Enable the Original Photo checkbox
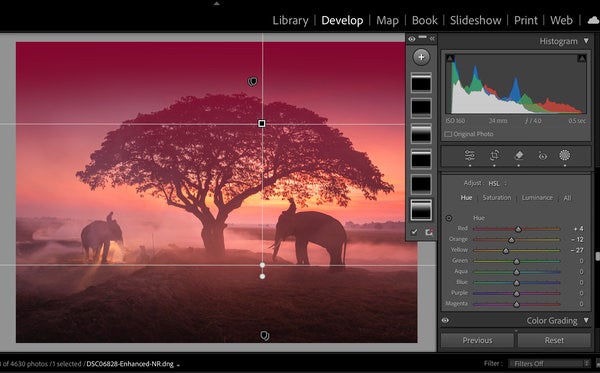 pyautogui.click(x=448, y=134)
